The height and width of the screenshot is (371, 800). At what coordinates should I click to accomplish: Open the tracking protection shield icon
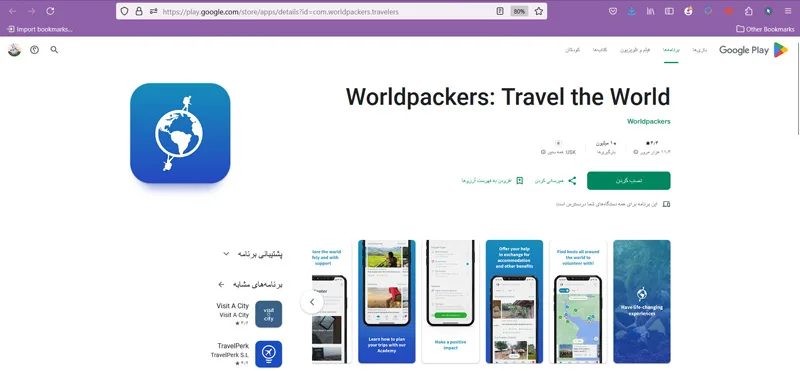125,11
